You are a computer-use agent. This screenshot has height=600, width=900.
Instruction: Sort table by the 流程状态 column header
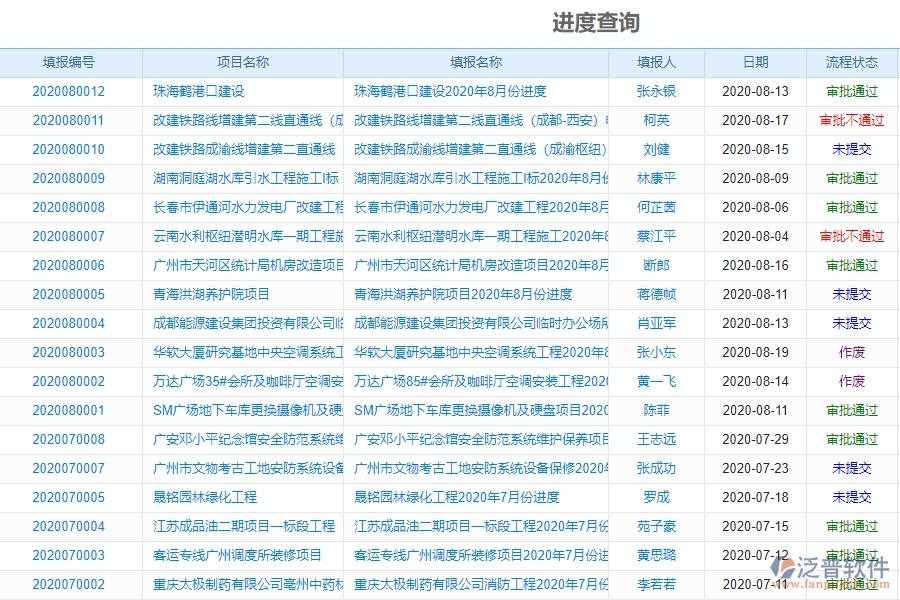pos(850,62)
